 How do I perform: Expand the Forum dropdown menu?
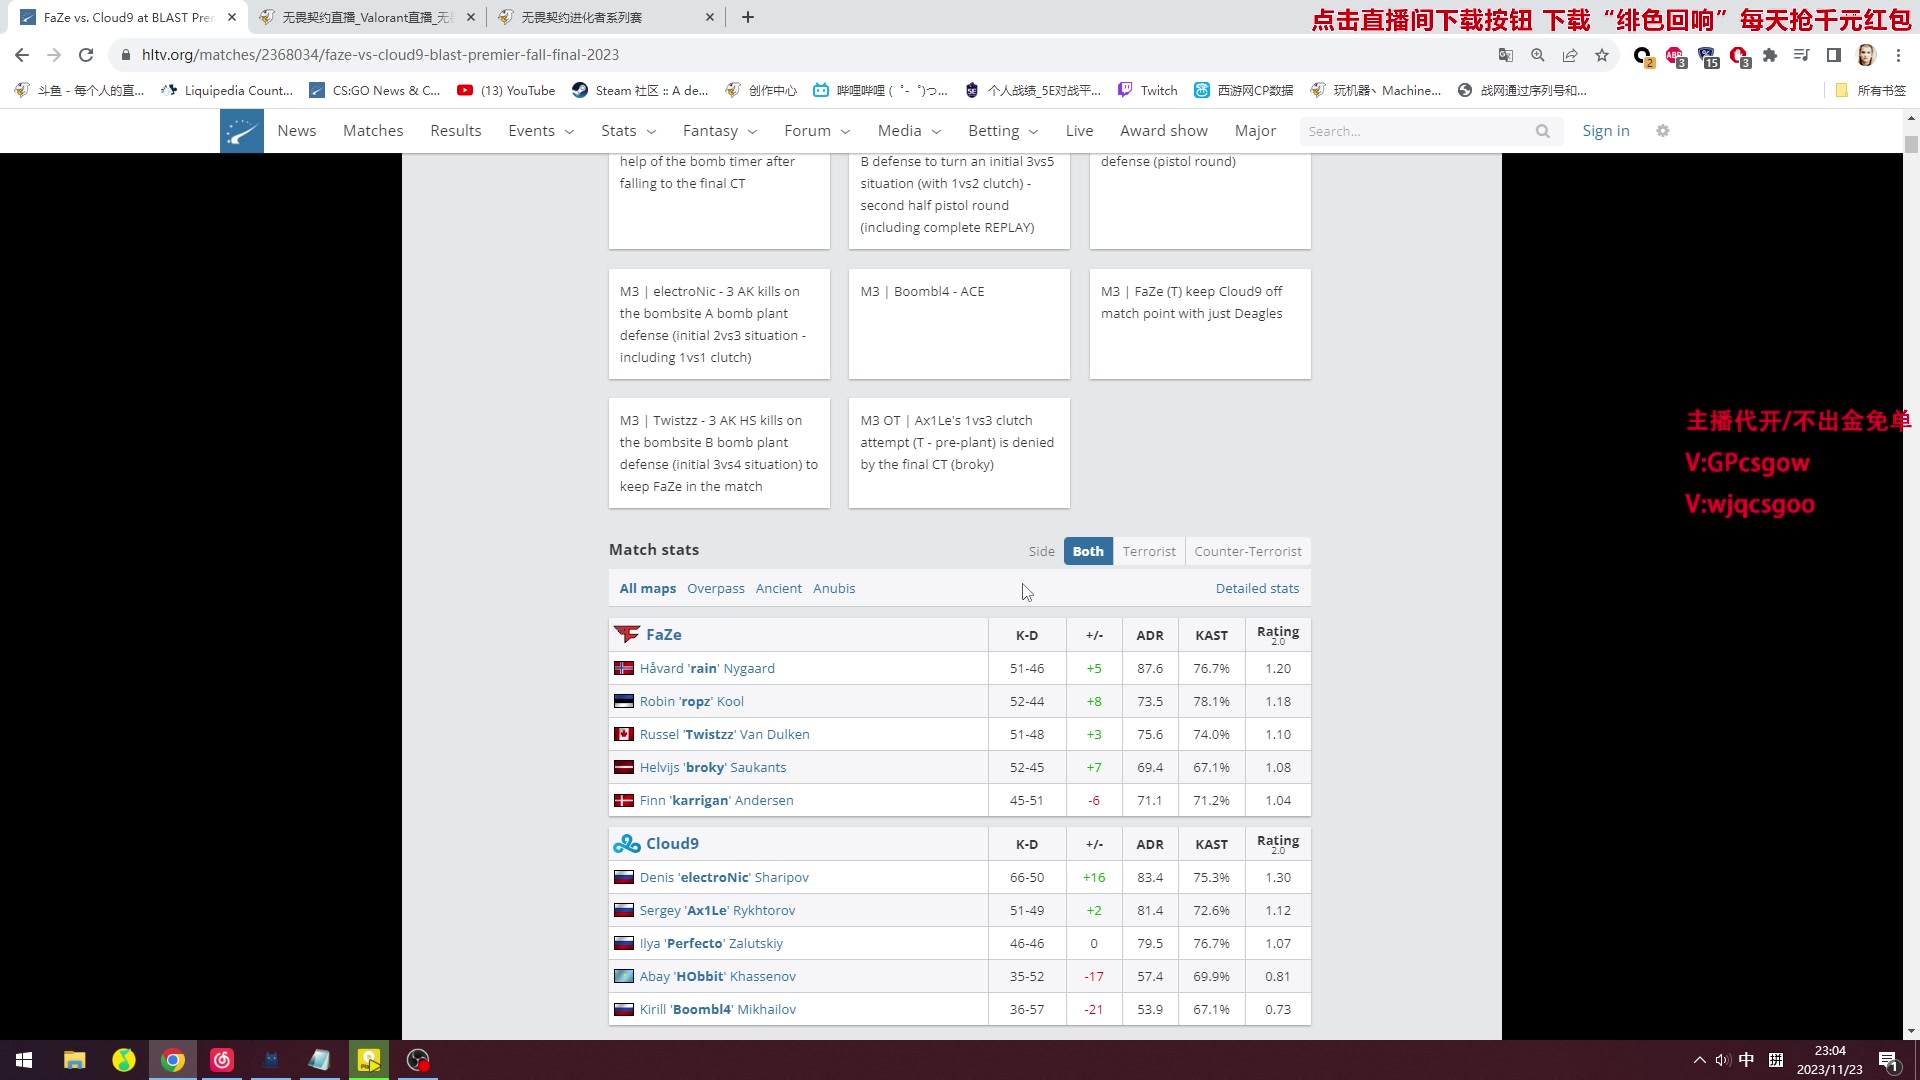[x=817, y=131]
